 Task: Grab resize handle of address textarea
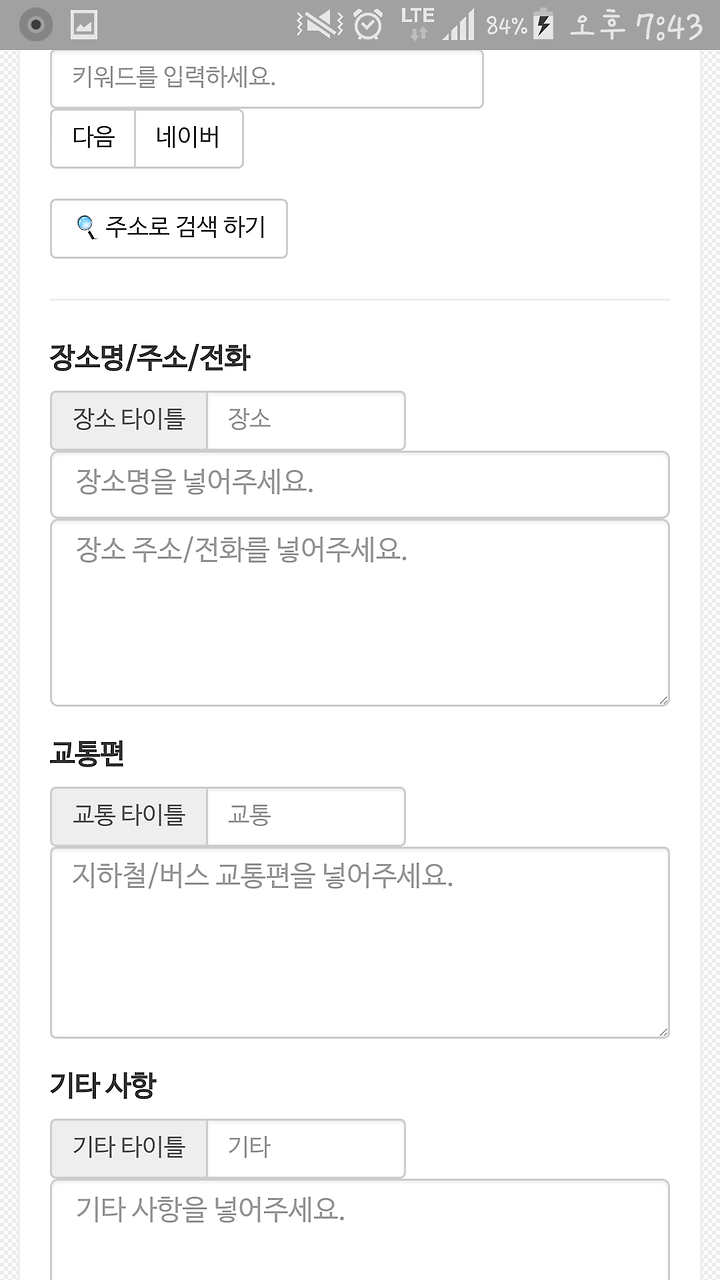click(662, 699)
